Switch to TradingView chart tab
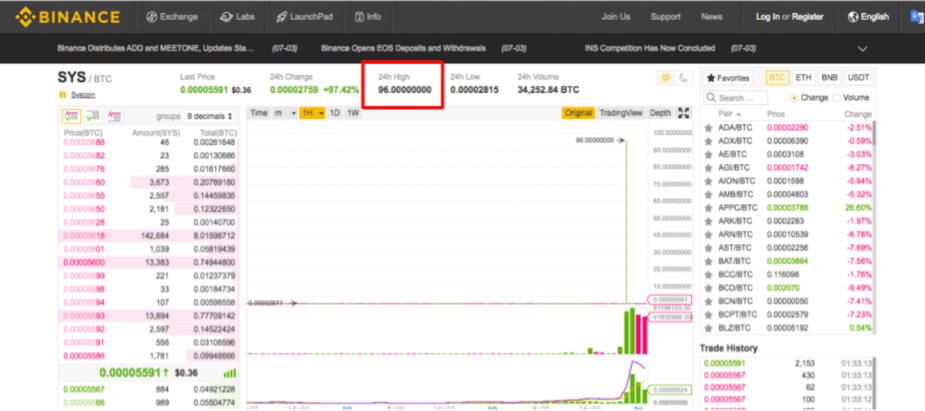Screen dimensions: 925x411 [x=621, y=113]
